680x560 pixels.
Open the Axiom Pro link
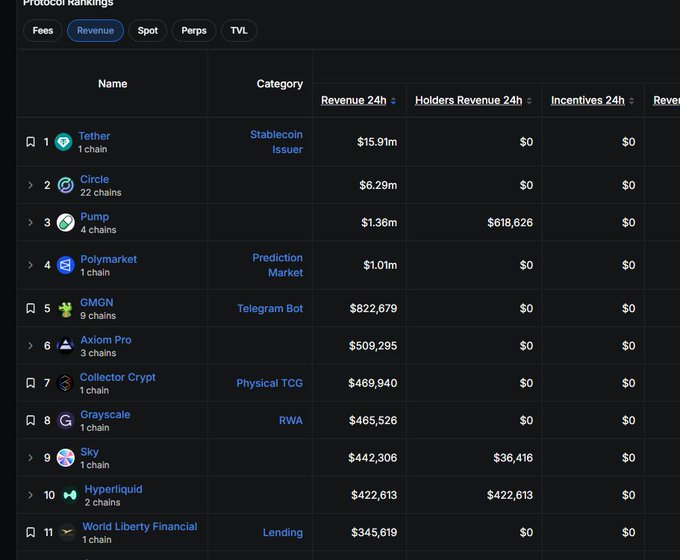106,340
